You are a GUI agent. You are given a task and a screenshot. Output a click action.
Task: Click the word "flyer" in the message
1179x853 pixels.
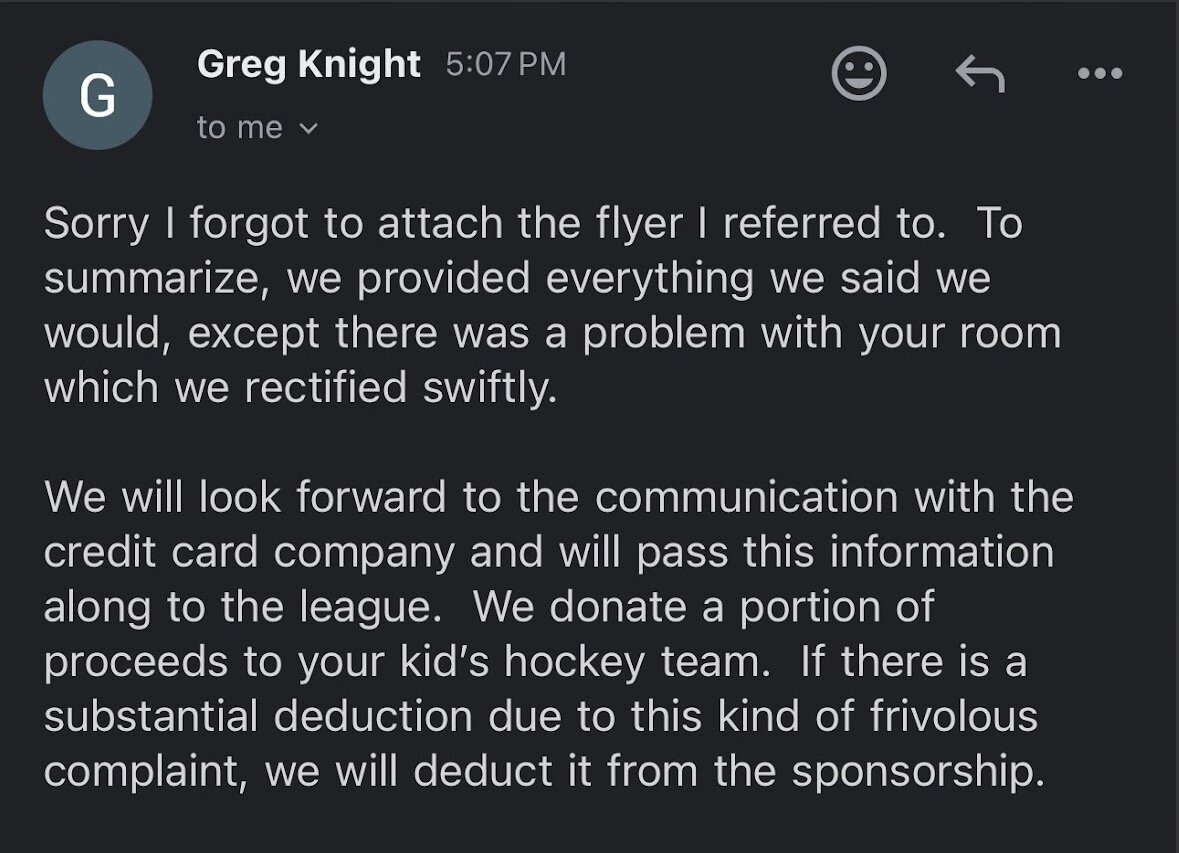tap(639, 223)
